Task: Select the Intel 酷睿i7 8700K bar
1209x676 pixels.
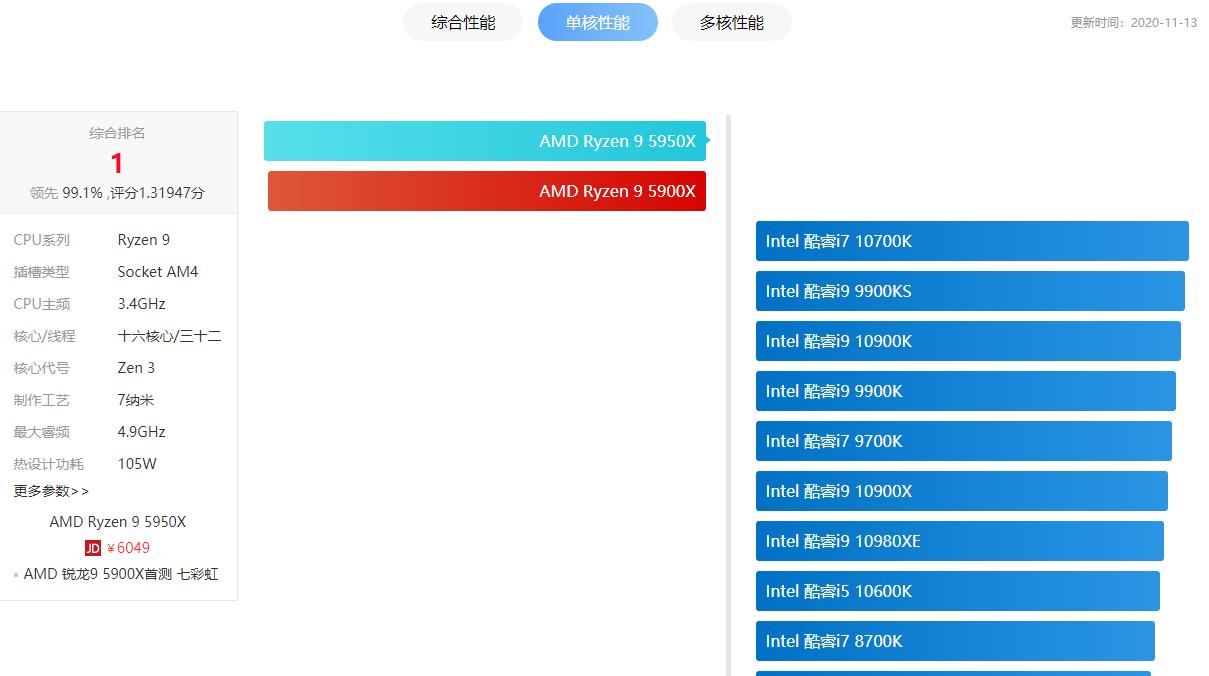Action: 953,641
